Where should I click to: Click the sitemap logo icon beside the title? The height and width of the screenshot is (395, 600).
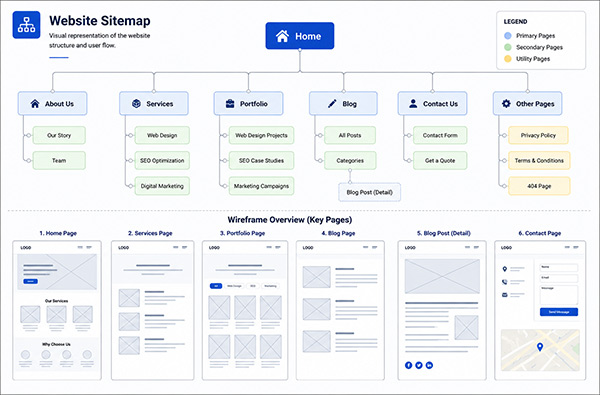[x=26, y=25]
